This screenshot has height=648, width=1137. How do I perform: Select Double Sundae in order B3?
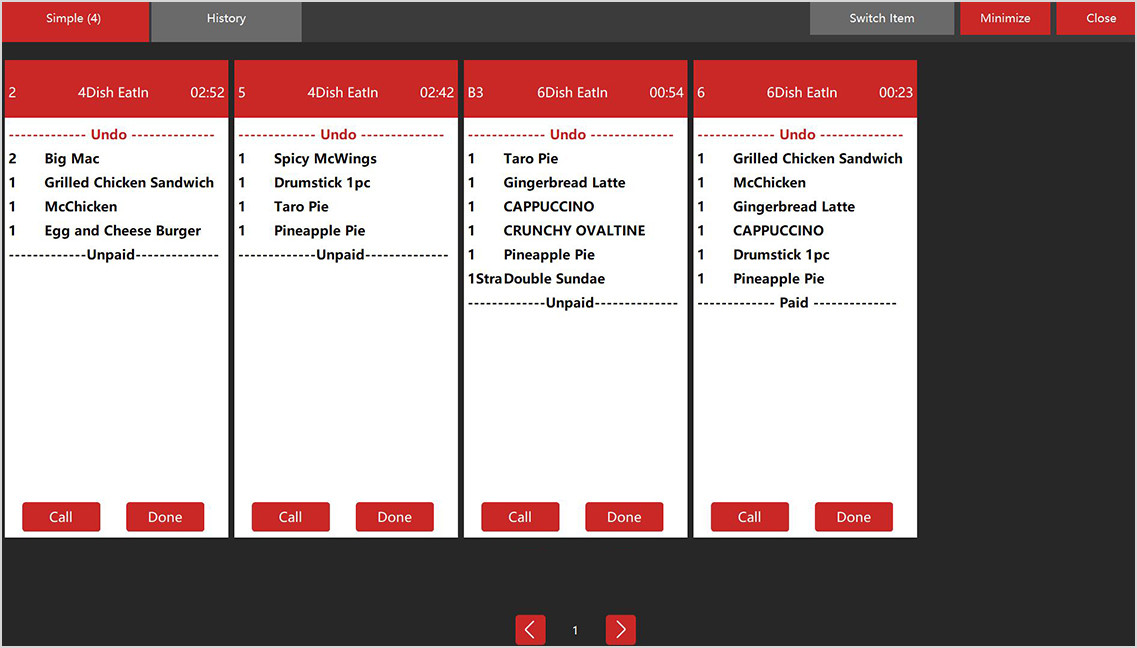[554, 279]
